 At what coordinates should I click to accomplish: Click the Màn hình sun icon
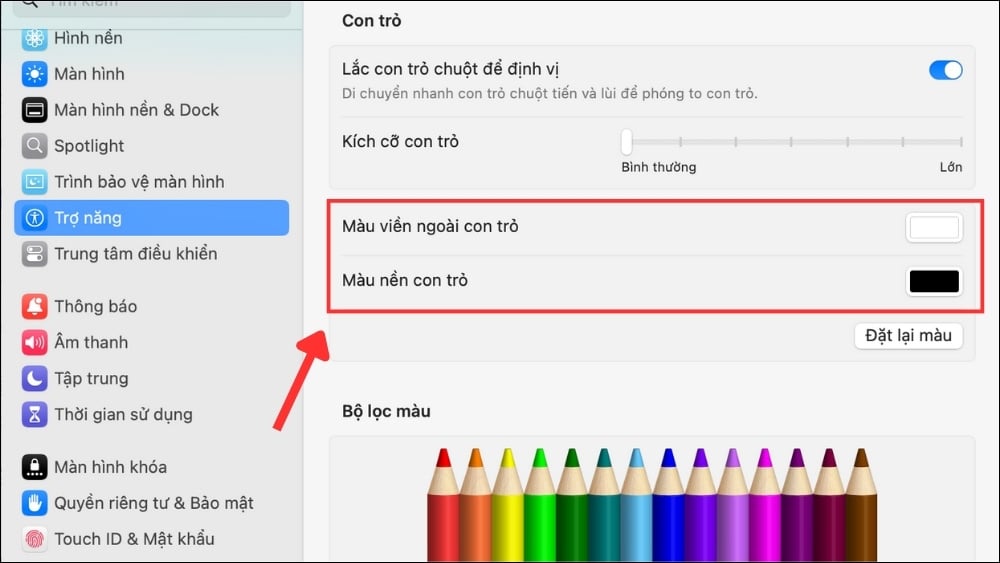(x=35, y=74)
